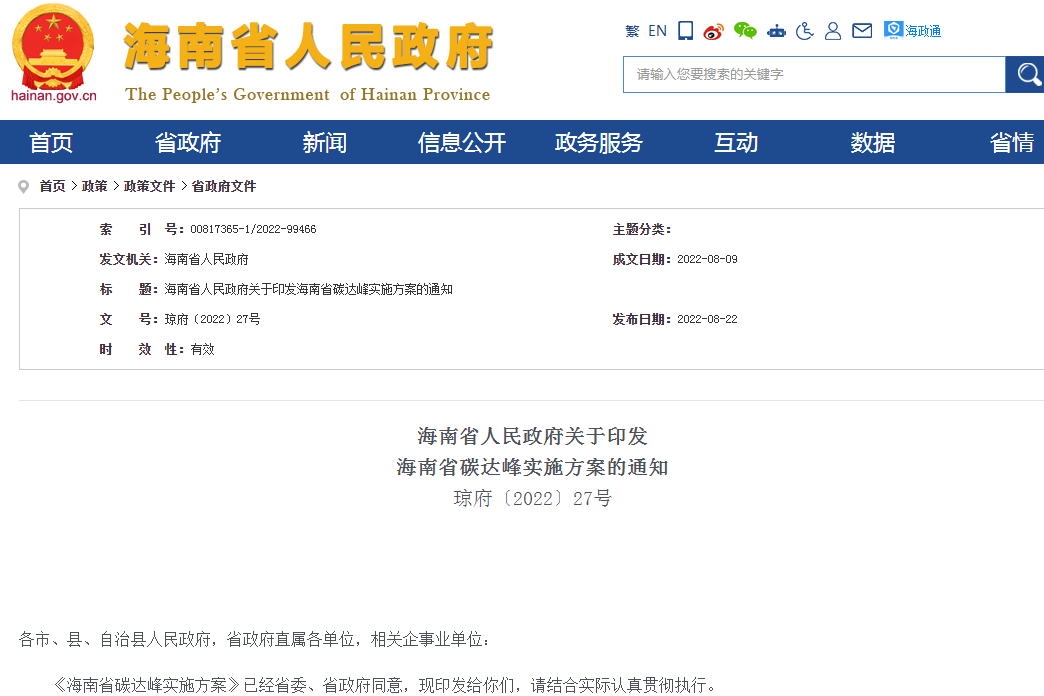Open the 省政府文件 breadcrumb link
Screen dimensions: 1044x696
point(221,186)
